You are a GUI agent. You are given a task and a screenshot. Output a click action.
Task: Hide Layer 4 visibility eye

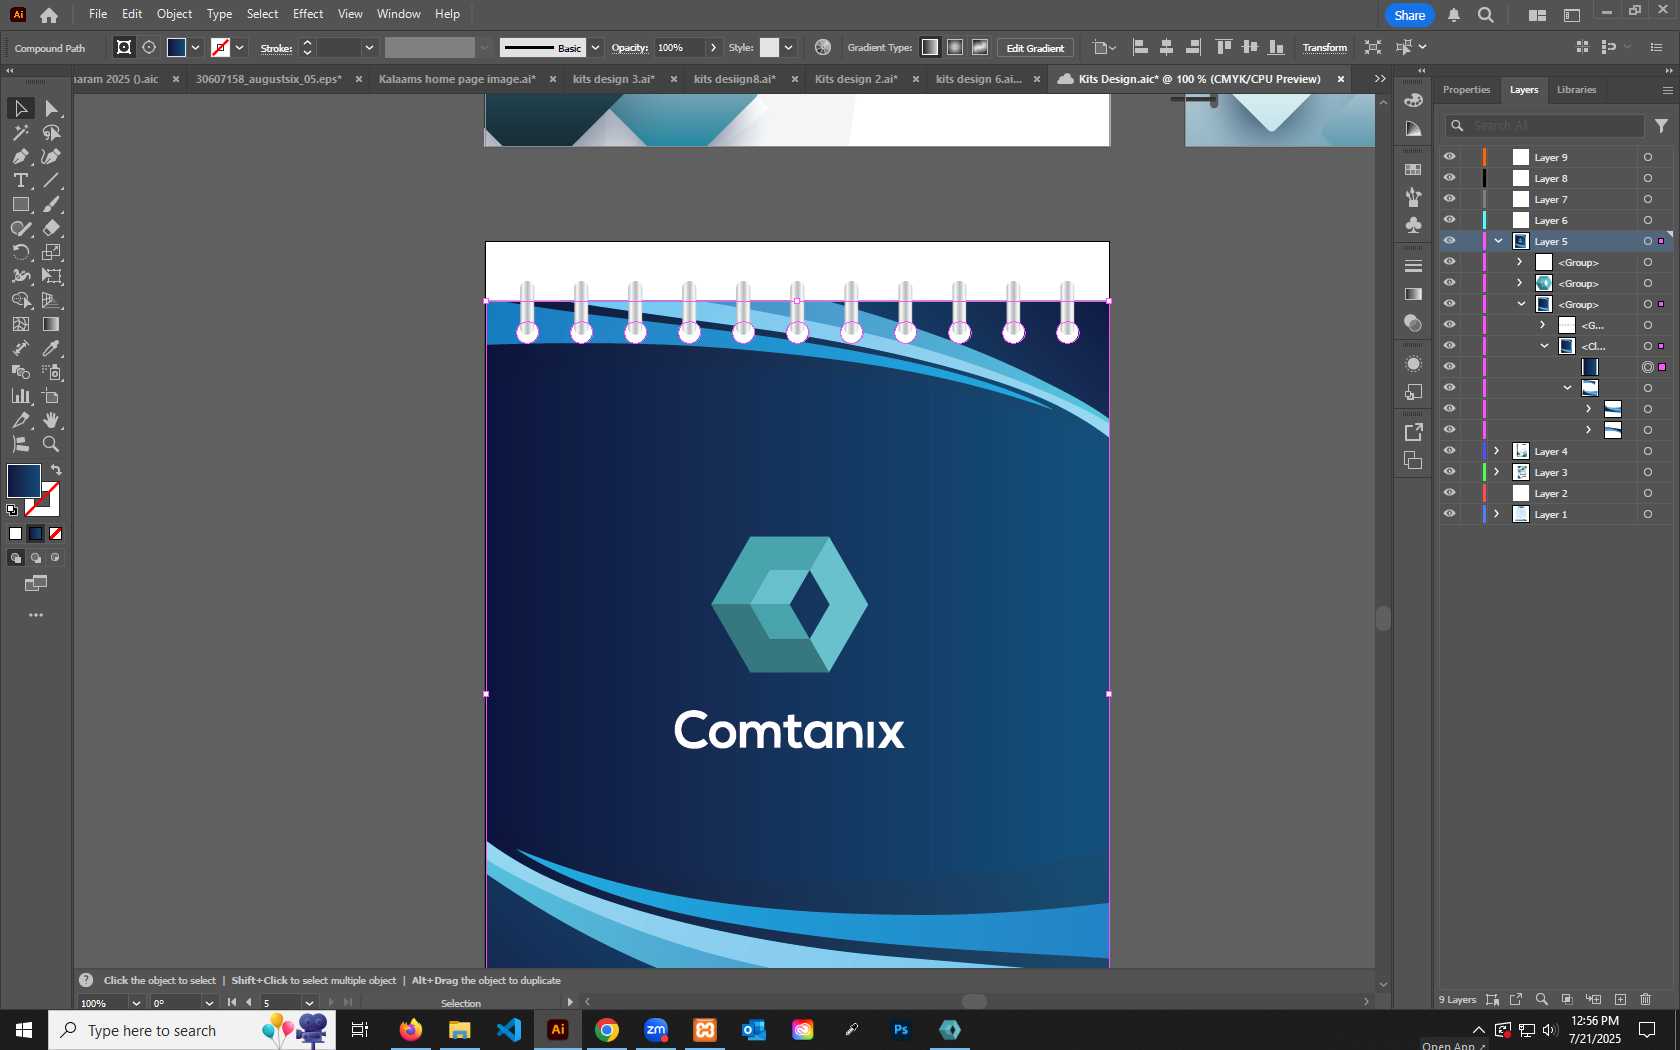point(1449,451)
